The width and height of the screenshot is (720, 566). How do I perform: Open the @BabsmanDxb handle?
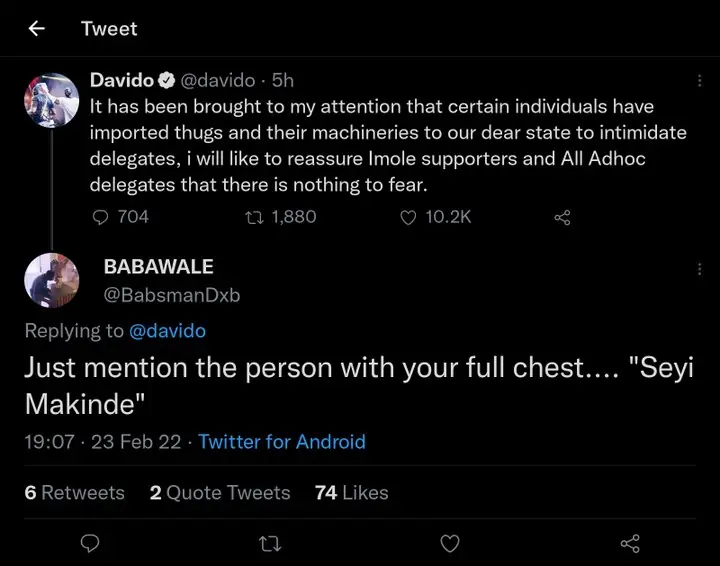(172, 295)
